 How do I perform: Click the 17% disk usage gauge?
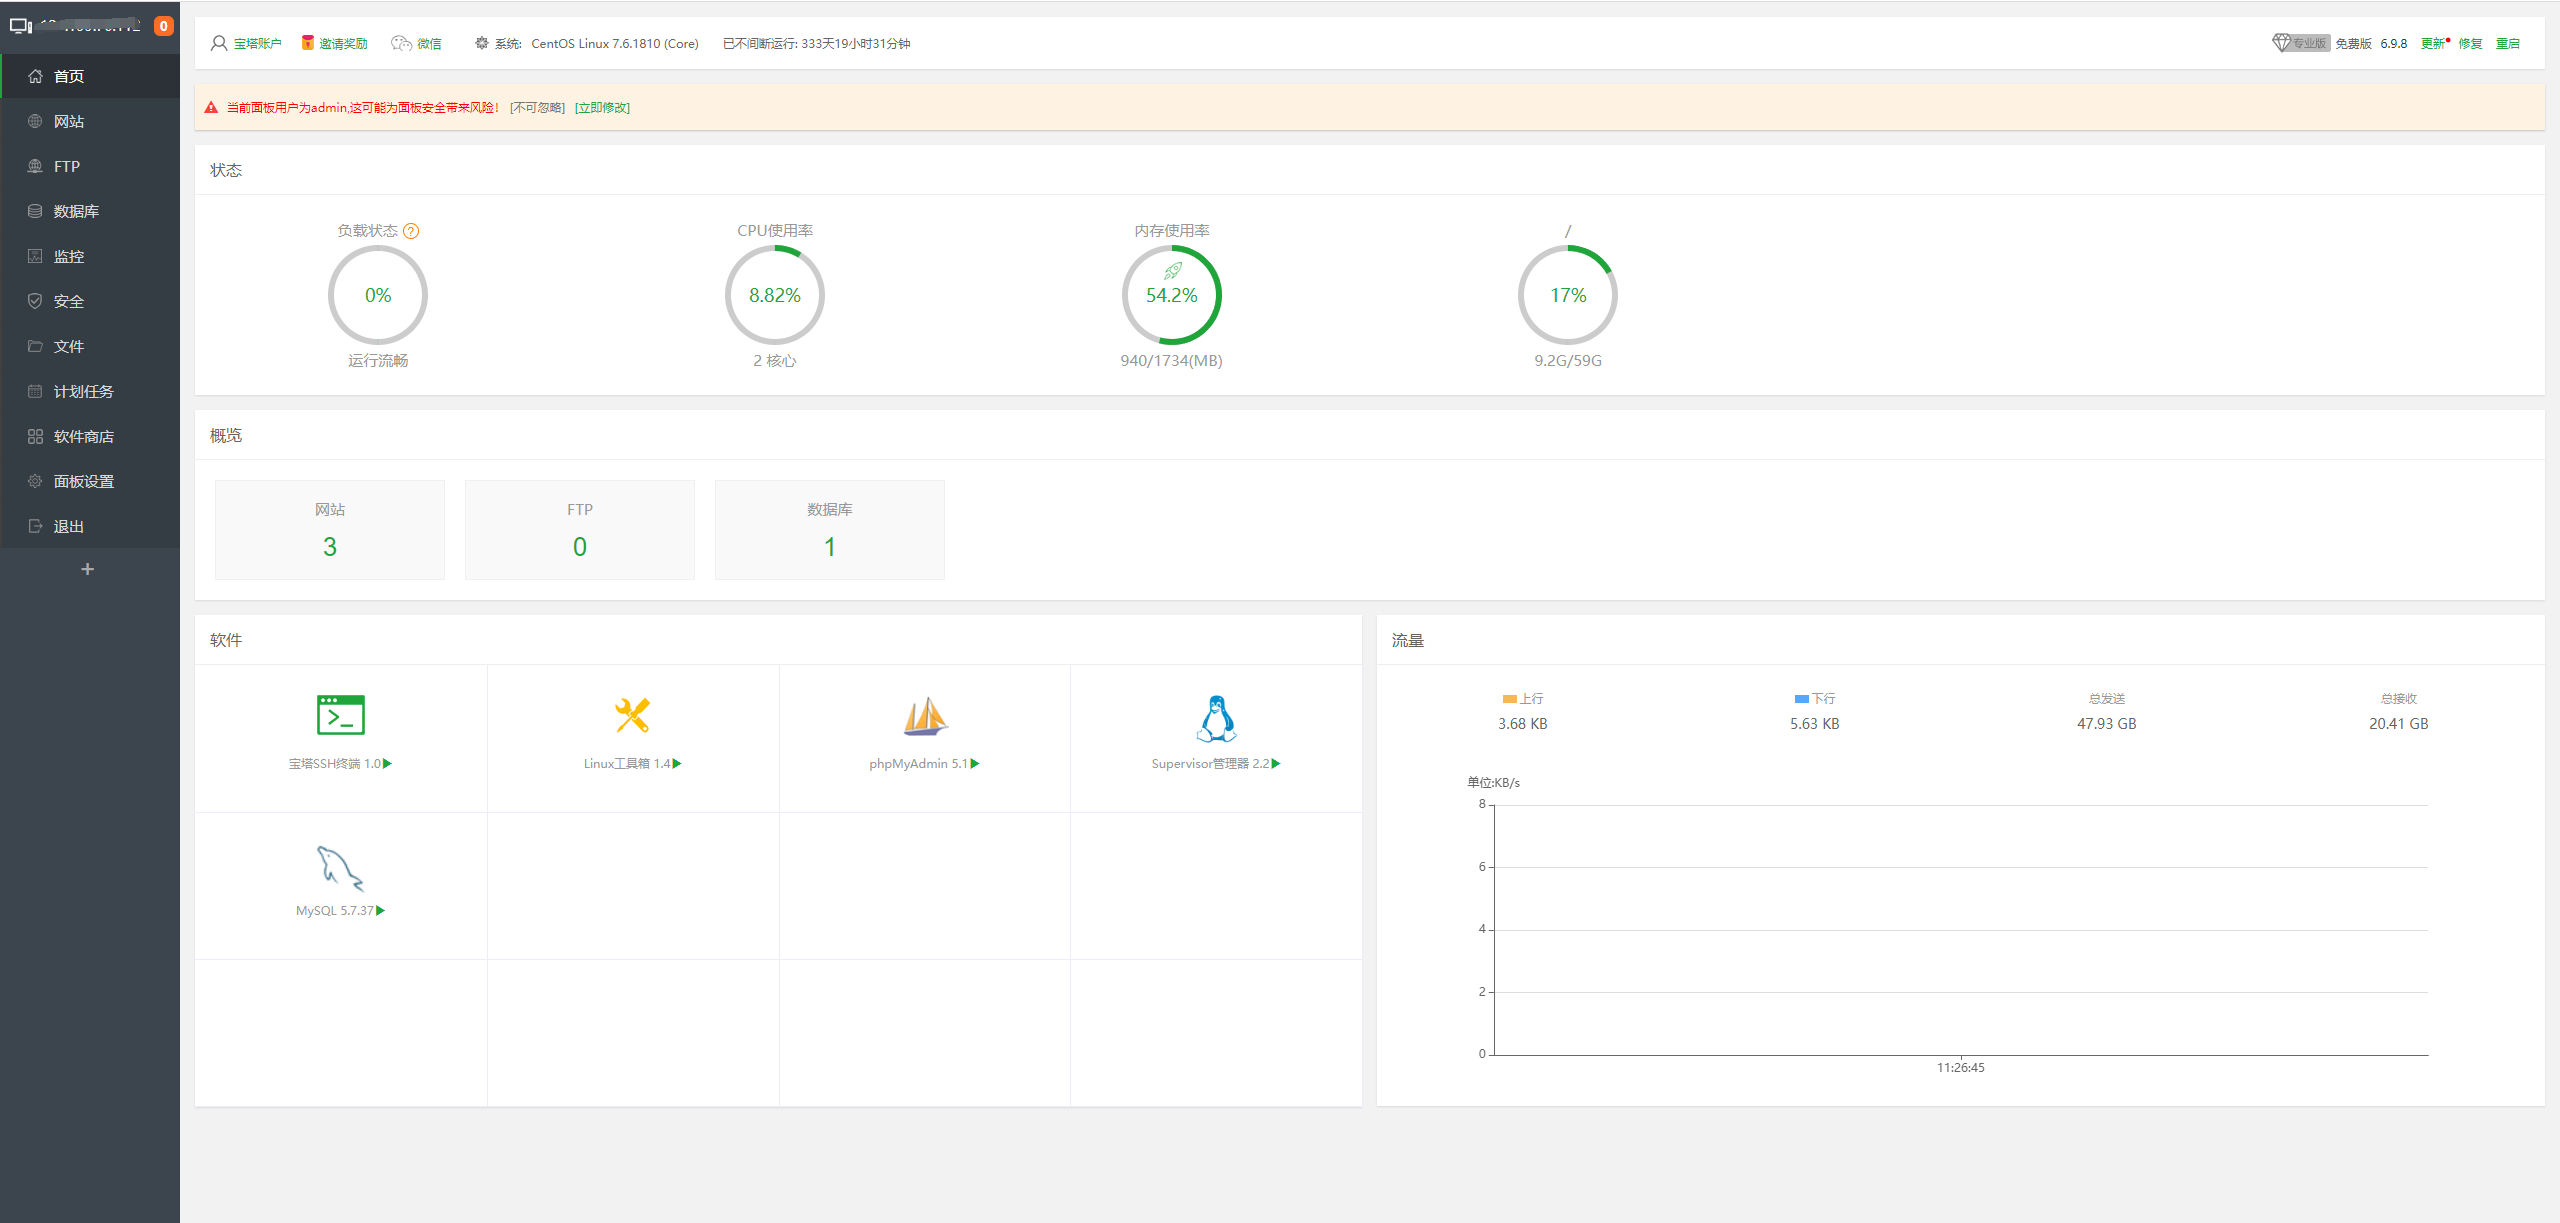coord(1568,295)
